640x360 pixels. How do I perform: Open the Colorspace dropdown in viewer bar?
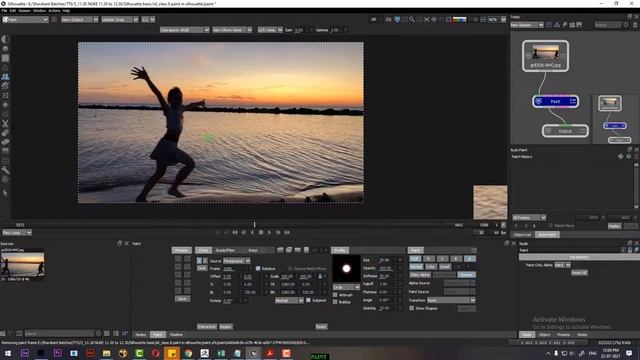(184, 30)
